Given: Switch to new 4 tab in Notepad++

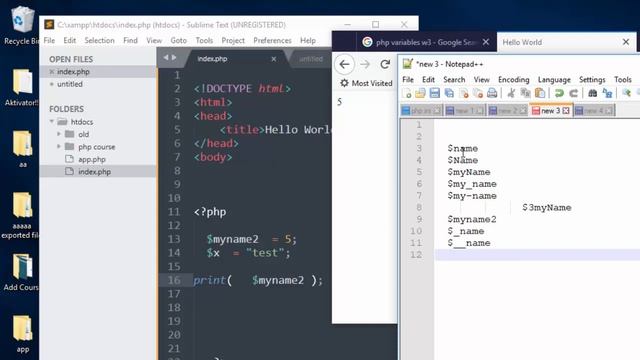Looking at the screenshot, I should pos(594,111).
